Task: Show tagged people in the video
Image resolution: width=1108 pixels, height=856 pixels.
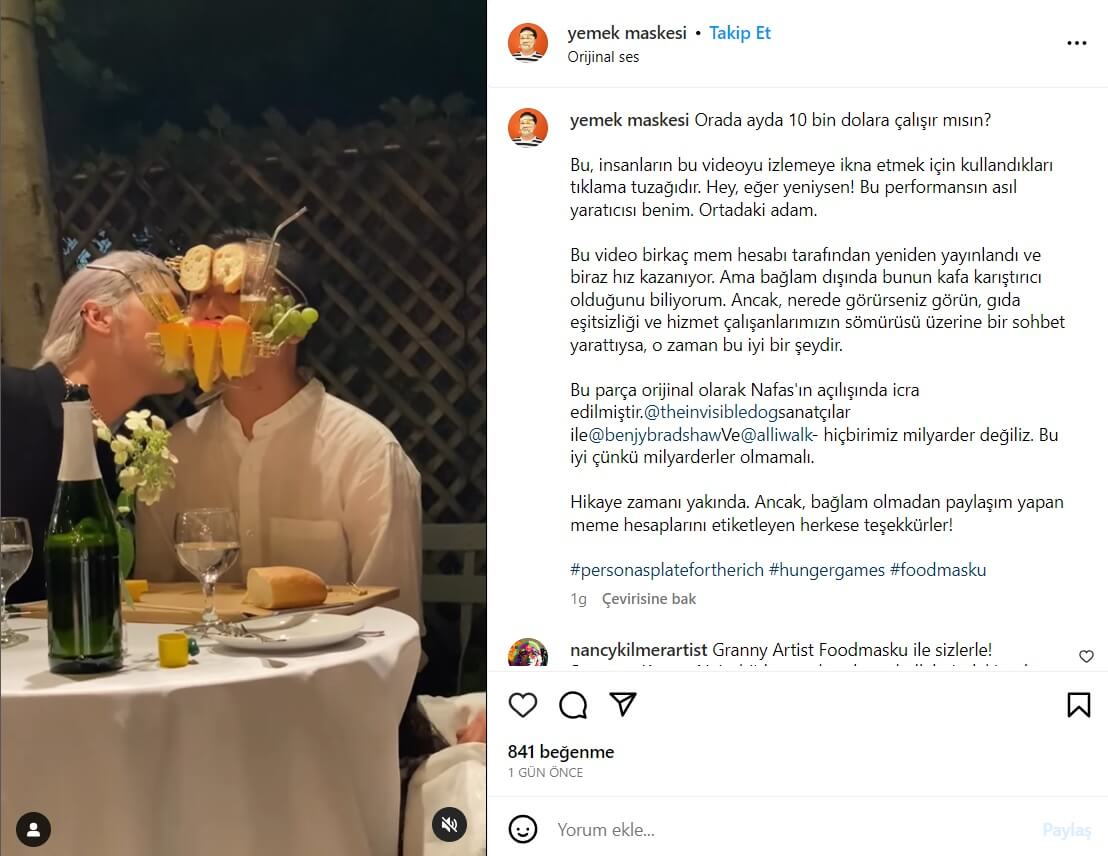Action: click(33, 829)
